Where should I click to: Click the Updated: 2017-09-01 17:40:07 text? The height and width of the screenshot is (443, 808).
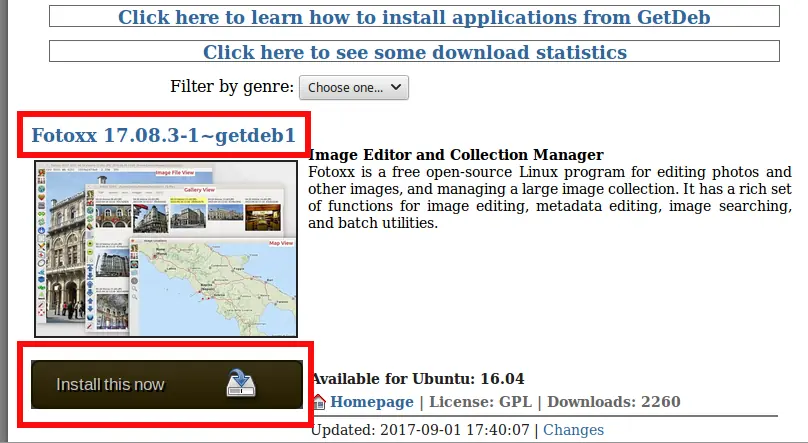420,430
